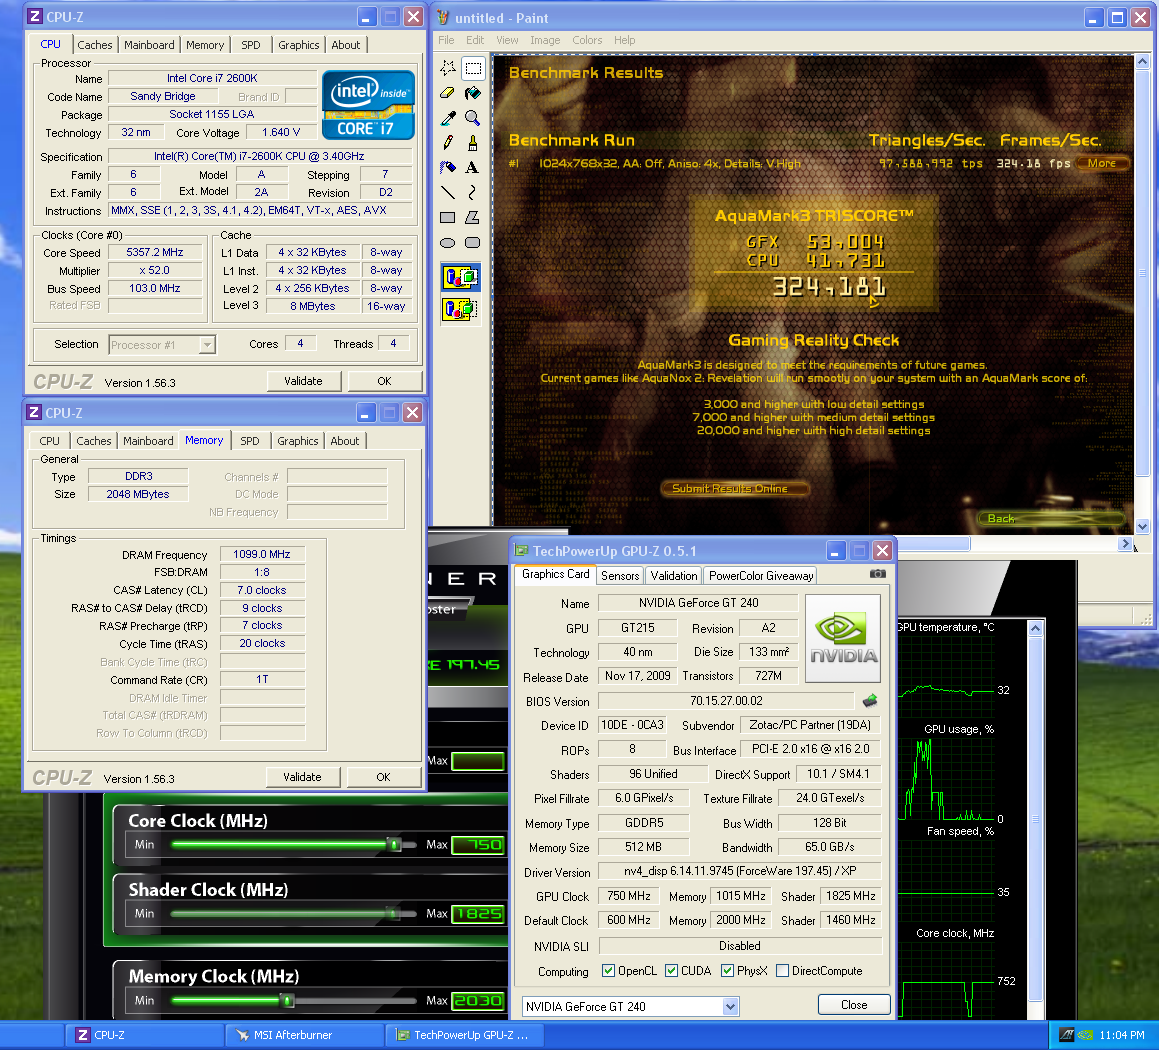Screen dimensions: 1159x1050
Task: Pick the Pick Color eyedropper tool
Action: point(448,118)
